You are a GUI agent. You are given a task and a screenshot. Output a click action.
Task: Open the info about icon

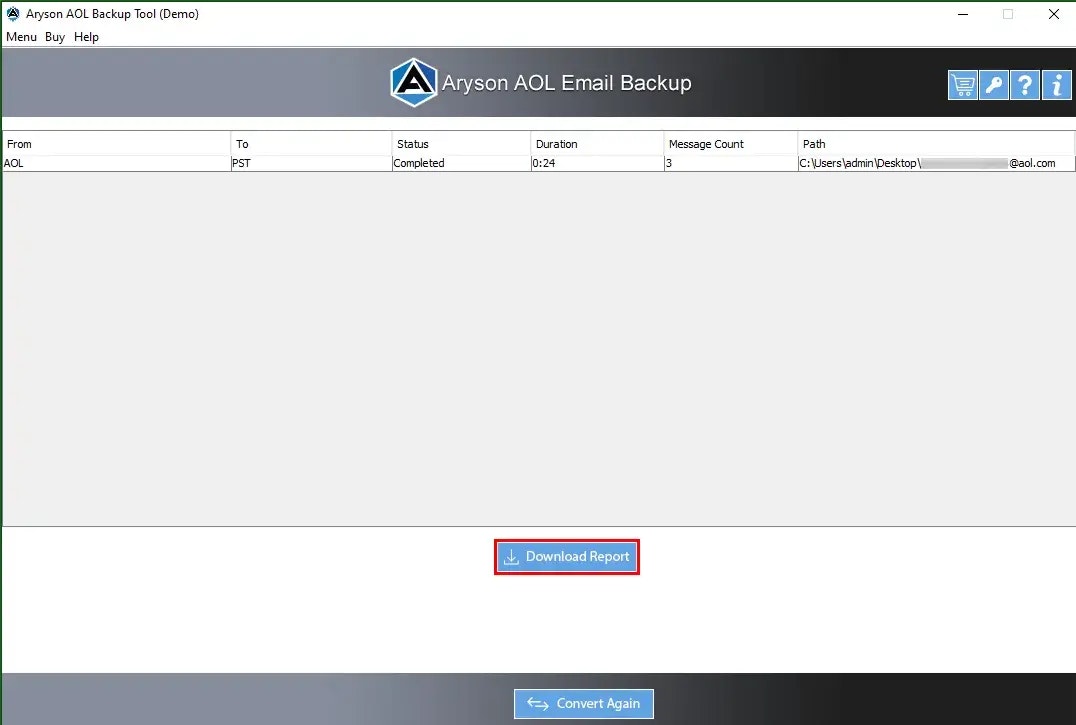pos(1056,85)
